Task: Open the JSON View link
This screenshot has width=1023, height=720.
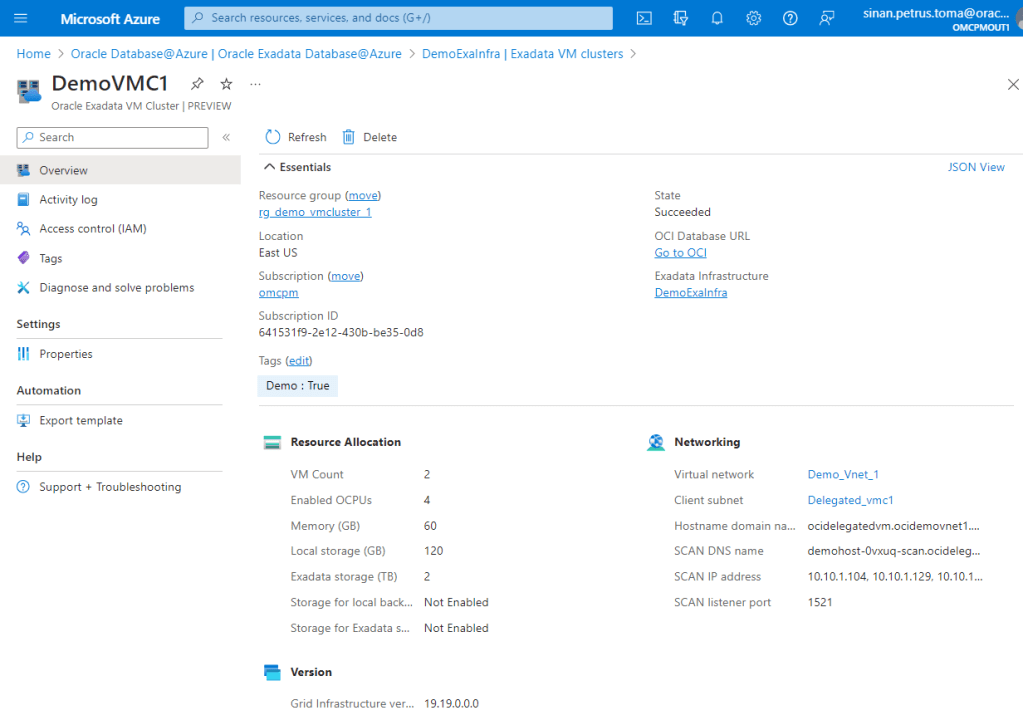Action: click(x=976, y=167)
